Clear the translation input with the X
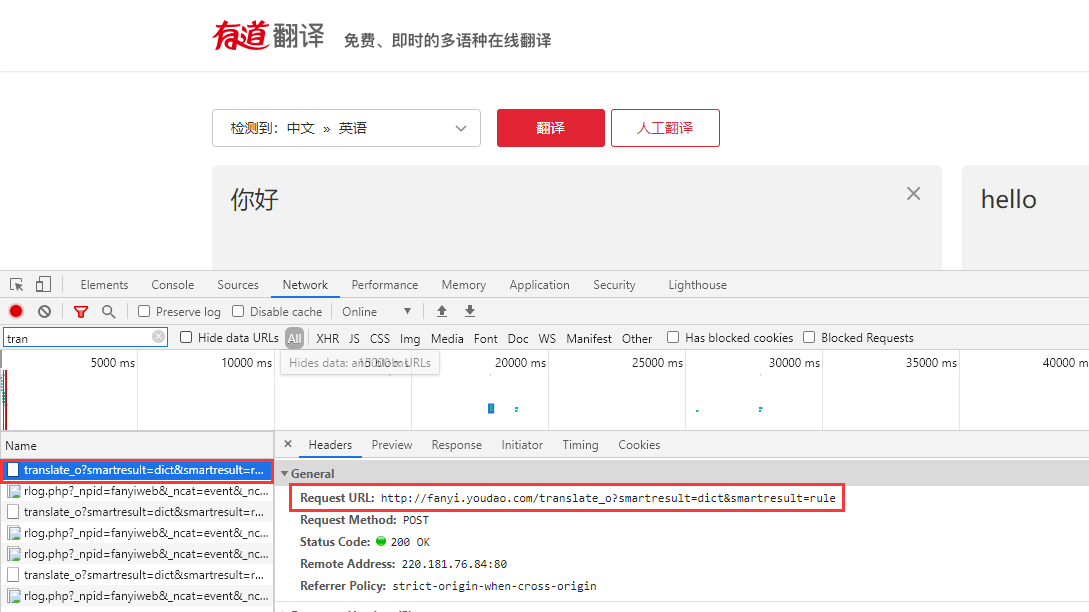The image size is (1089, 612). [x=912, y=193]
